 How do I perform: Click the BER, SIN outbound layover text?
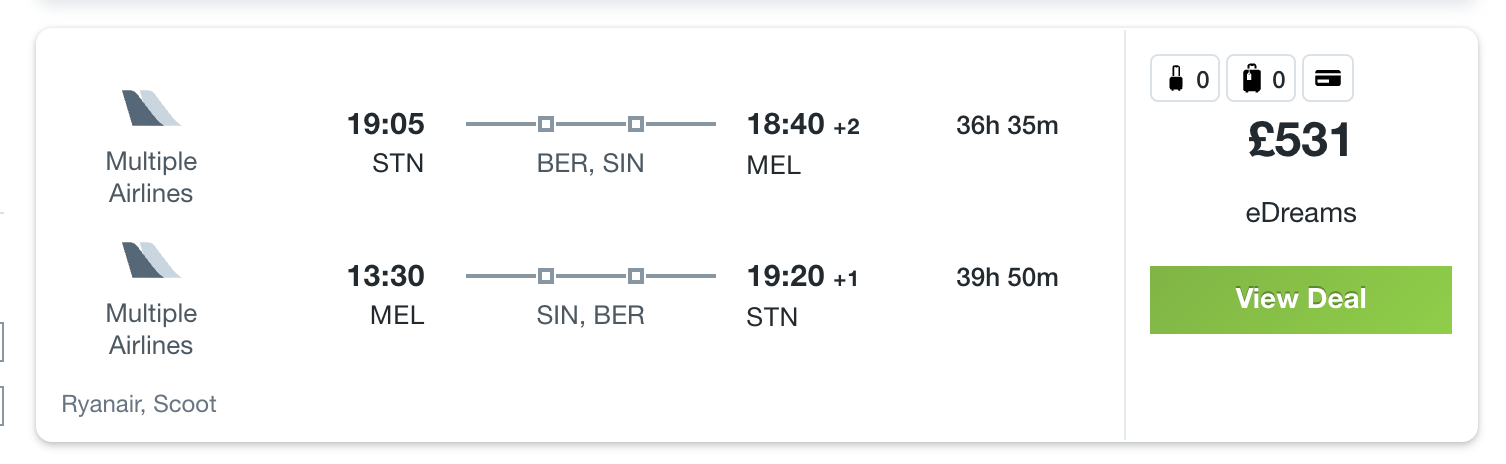591,164
